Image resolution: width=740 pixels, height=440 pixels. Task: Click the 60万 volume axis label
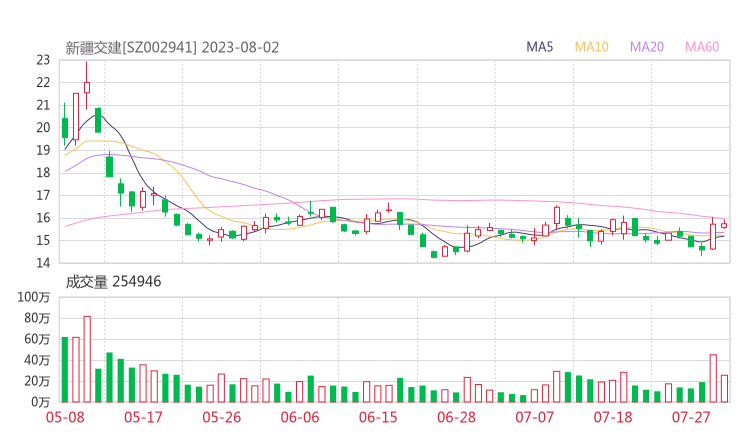pos(37,339)
